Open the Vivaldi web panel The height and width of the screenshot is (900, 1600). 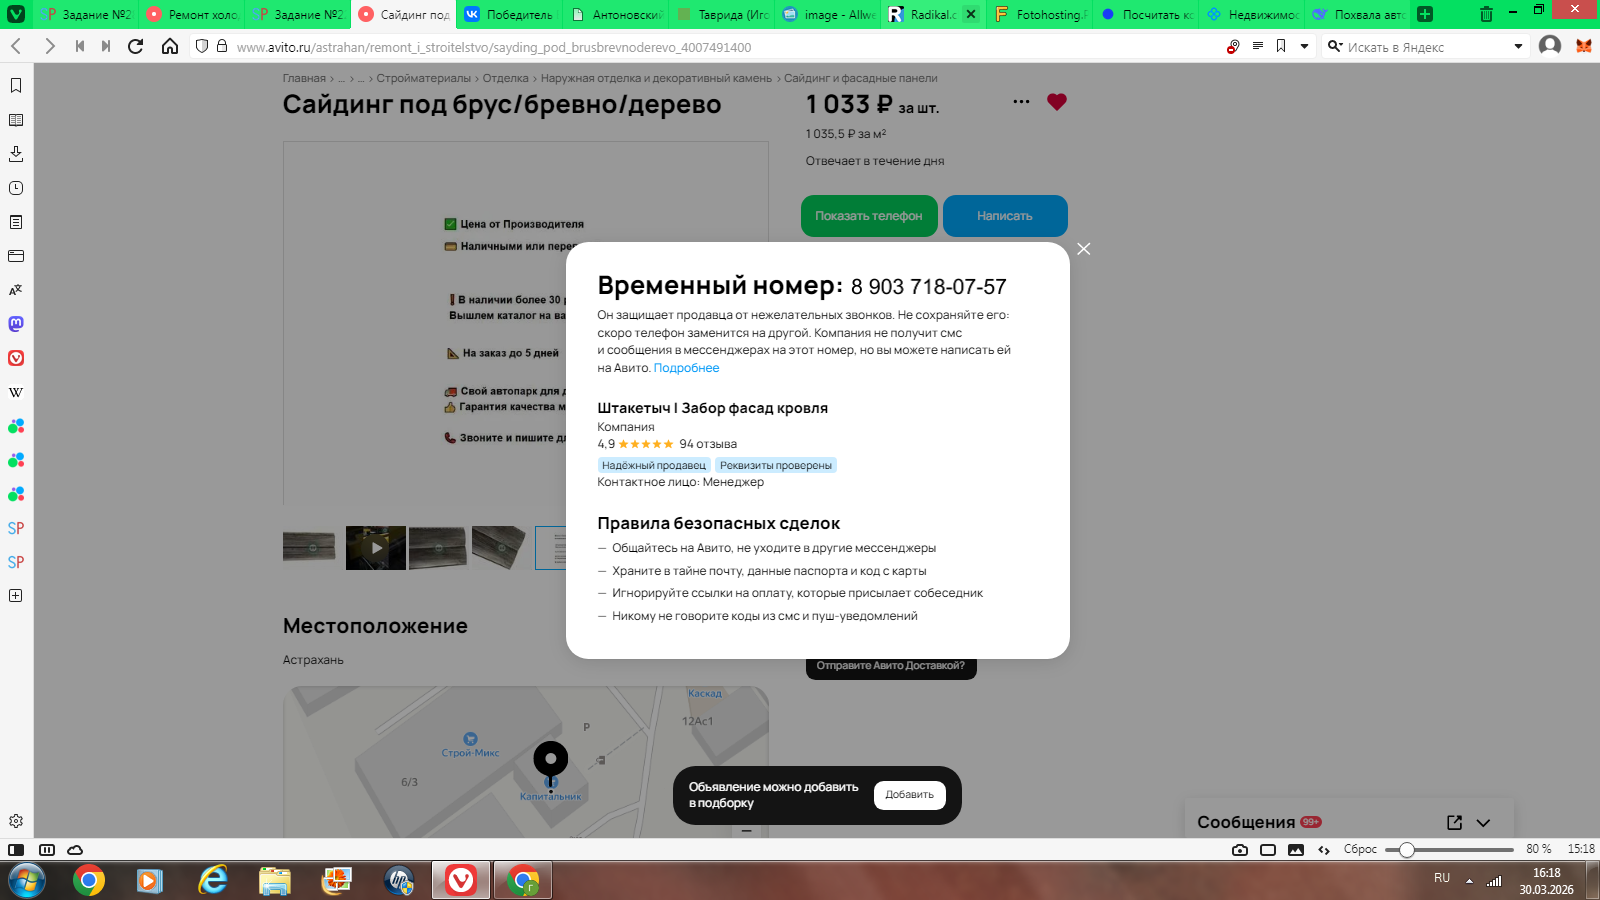[16, 358]
